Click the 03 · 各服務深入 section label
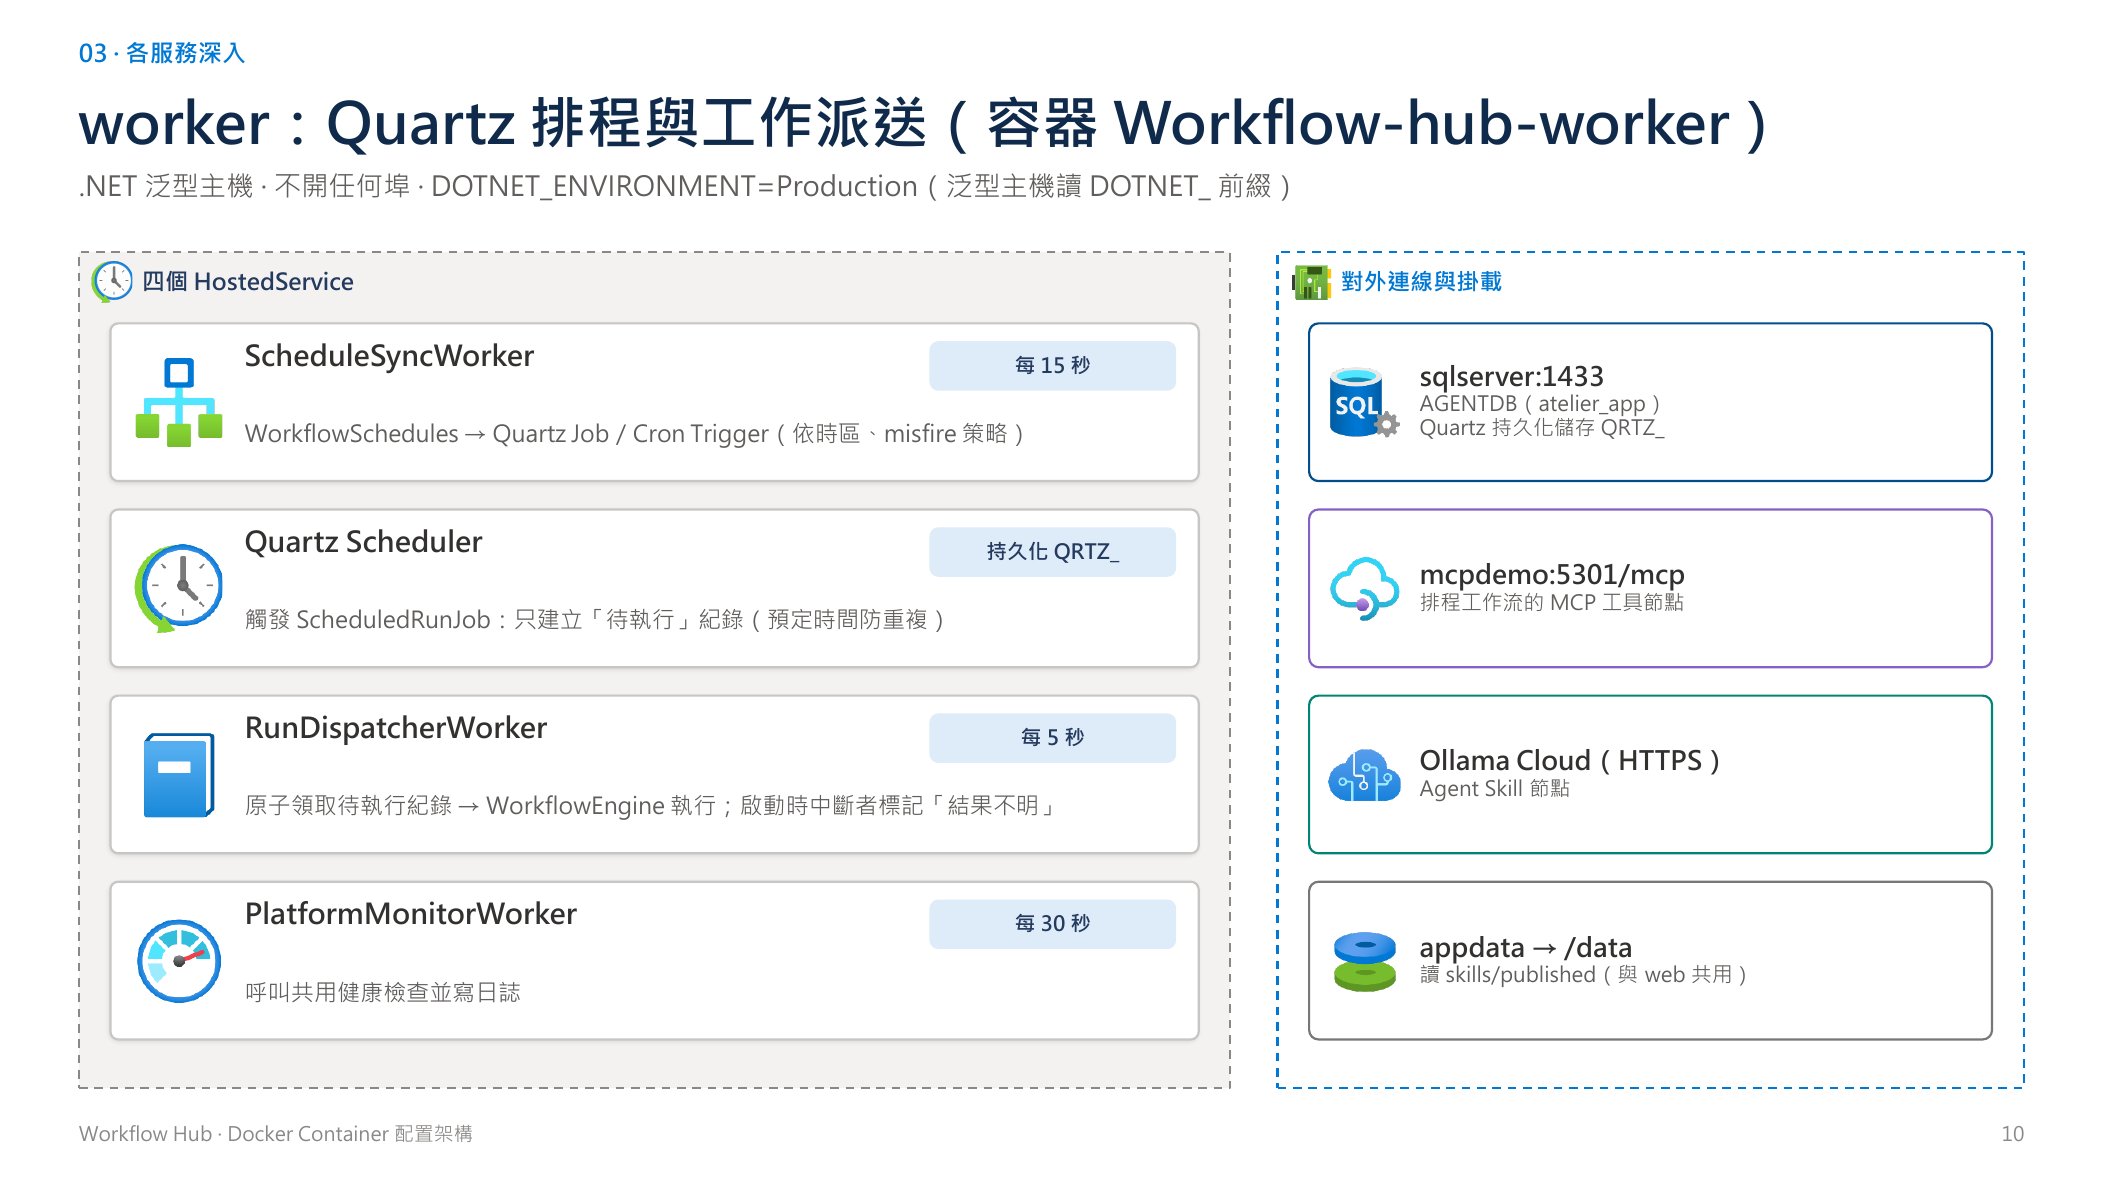This screenshot has width=2103, height=1183. click(x=162, y=53)
